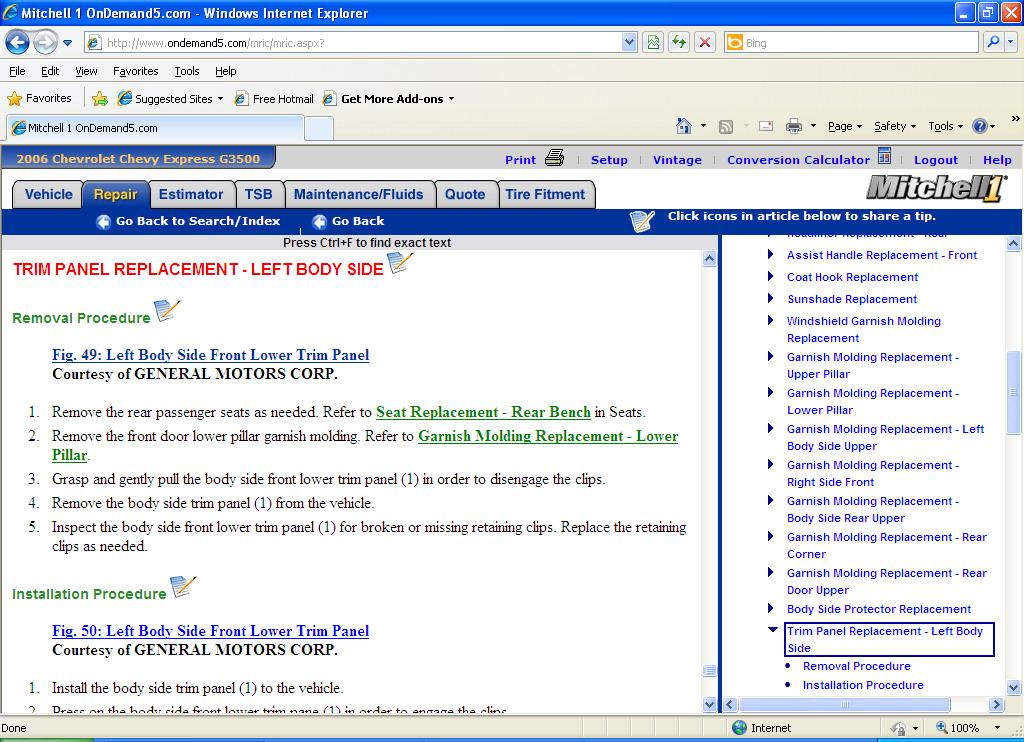Click the Stop loading red X icon

(x=705, y=42)
